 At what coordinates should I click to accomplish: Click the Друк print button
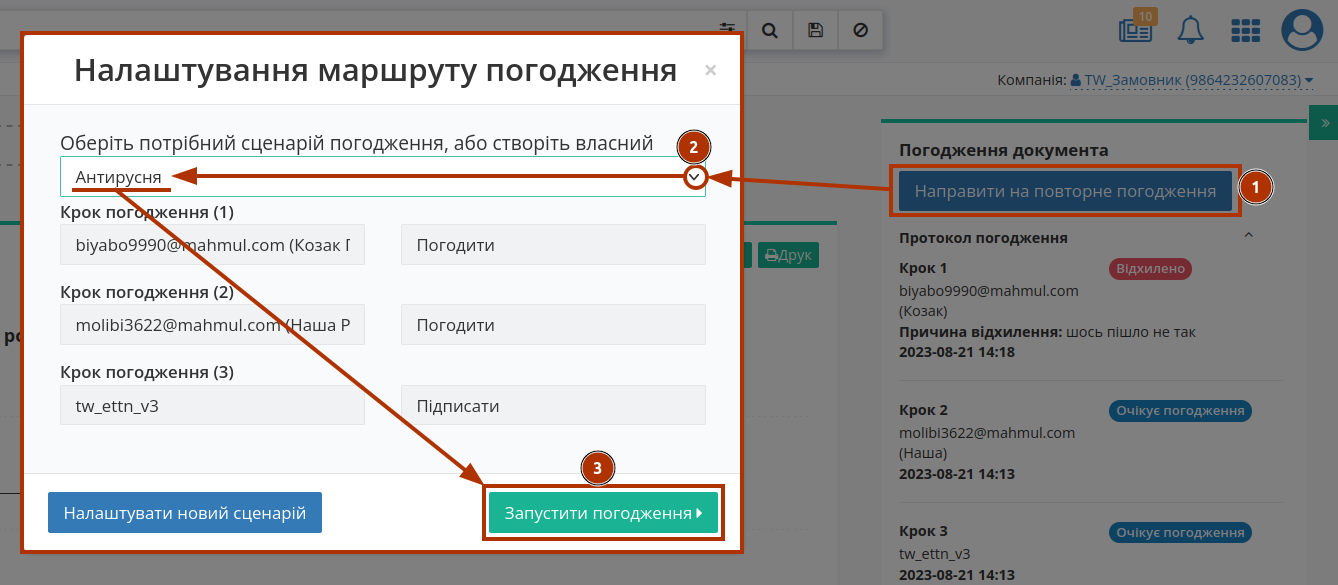click(788, 255)
